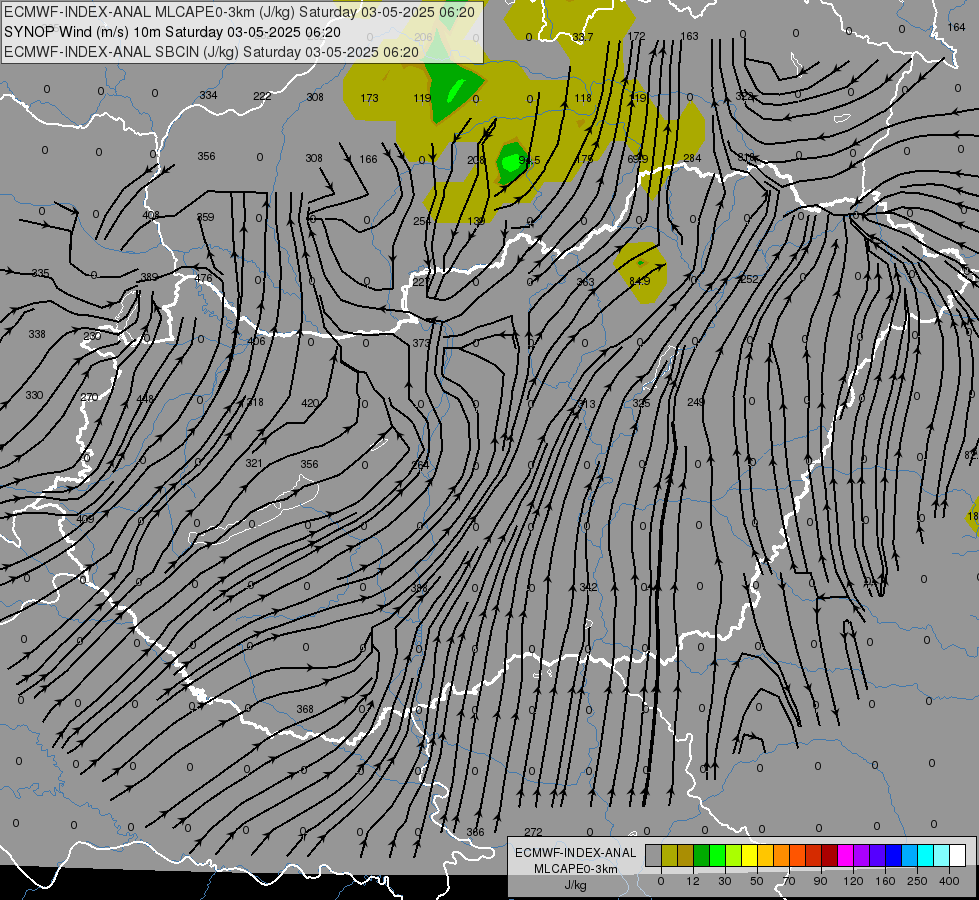Click the 363 map value
979x900 pixels.
tap(586, 282)
